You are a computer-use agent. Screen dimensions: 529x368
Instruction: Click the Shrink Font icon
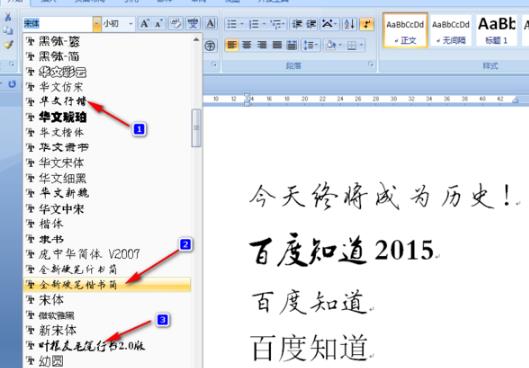point(158,24)
